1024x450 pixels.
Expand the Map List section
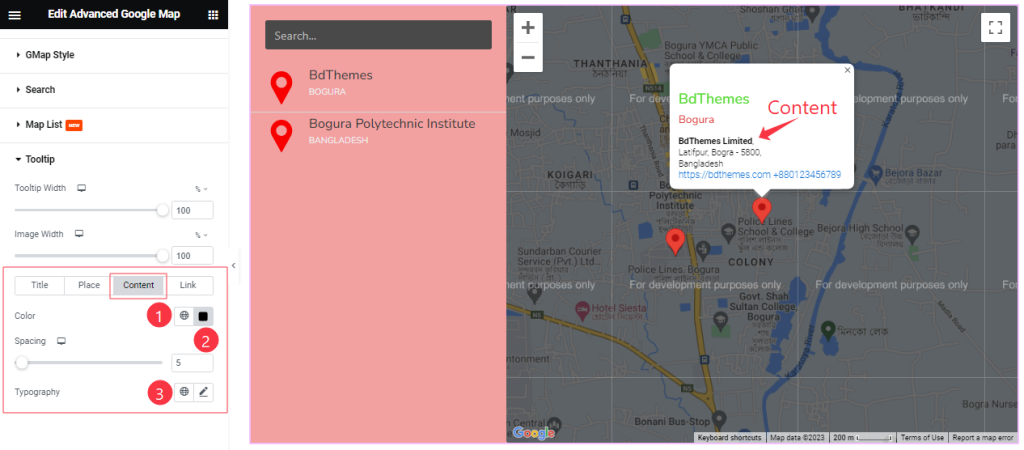[114, 125]
